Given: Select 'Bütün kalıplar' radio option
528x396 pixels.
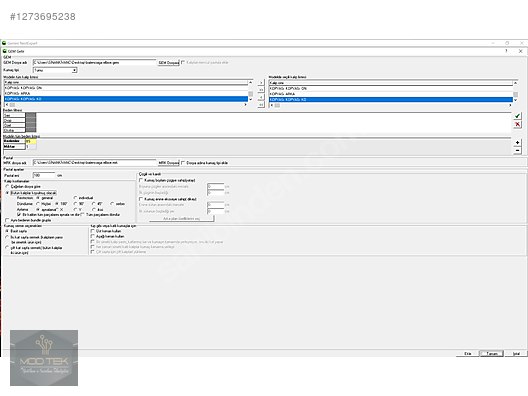Looking at the screenshot, I should (x=7, y=193).
